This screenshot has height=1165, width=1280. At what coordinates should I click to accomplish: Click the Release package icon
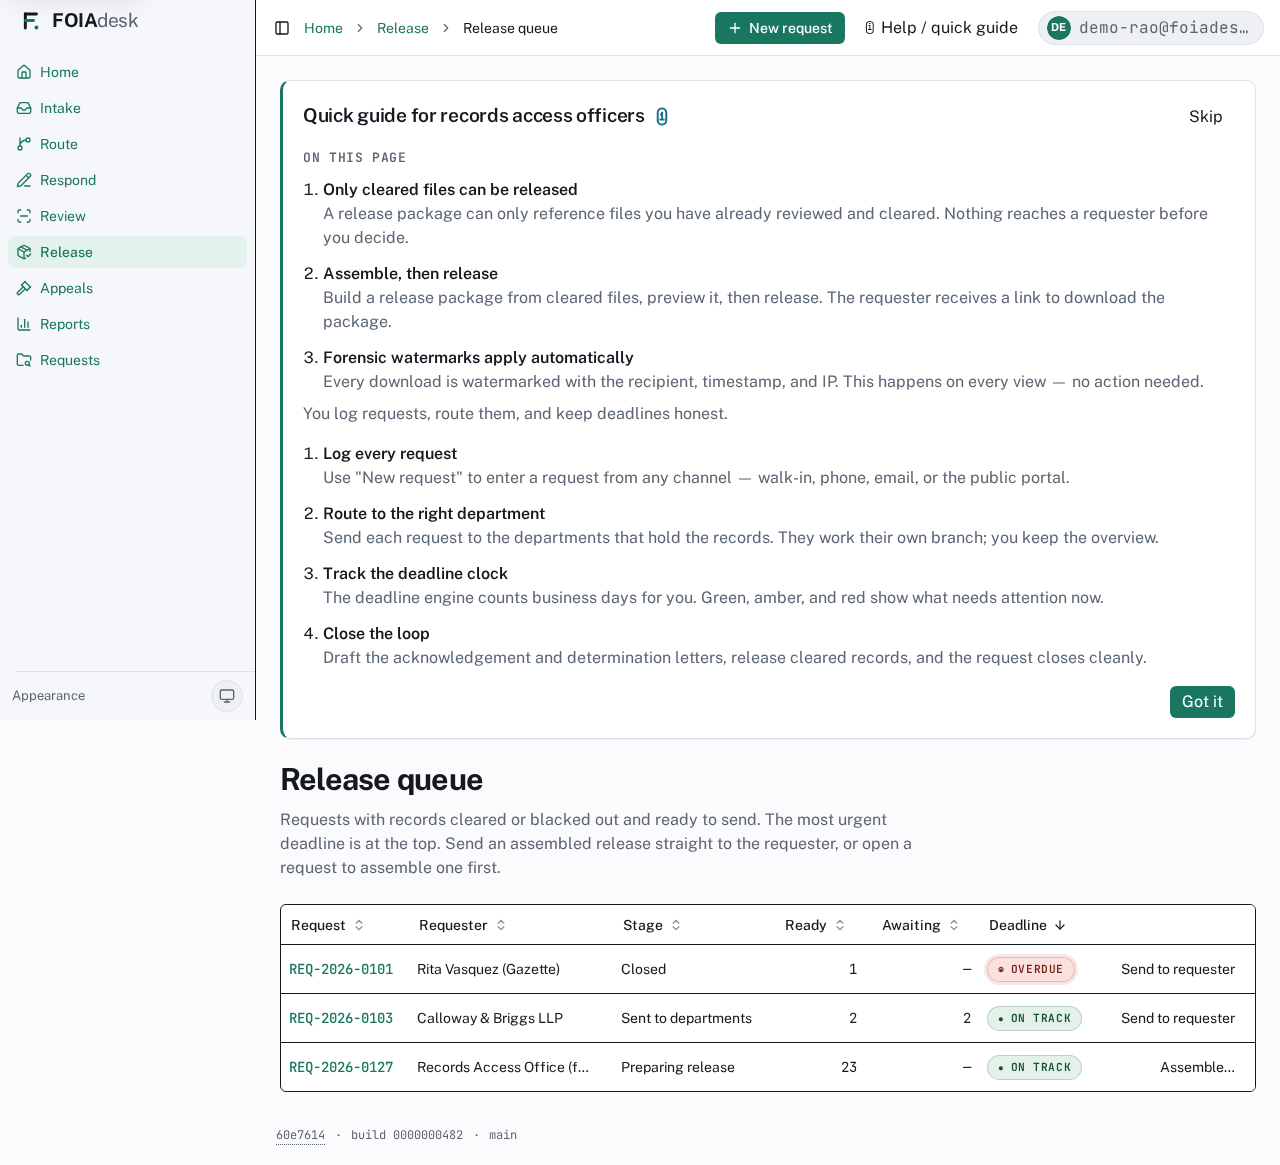tap(24, 252)
